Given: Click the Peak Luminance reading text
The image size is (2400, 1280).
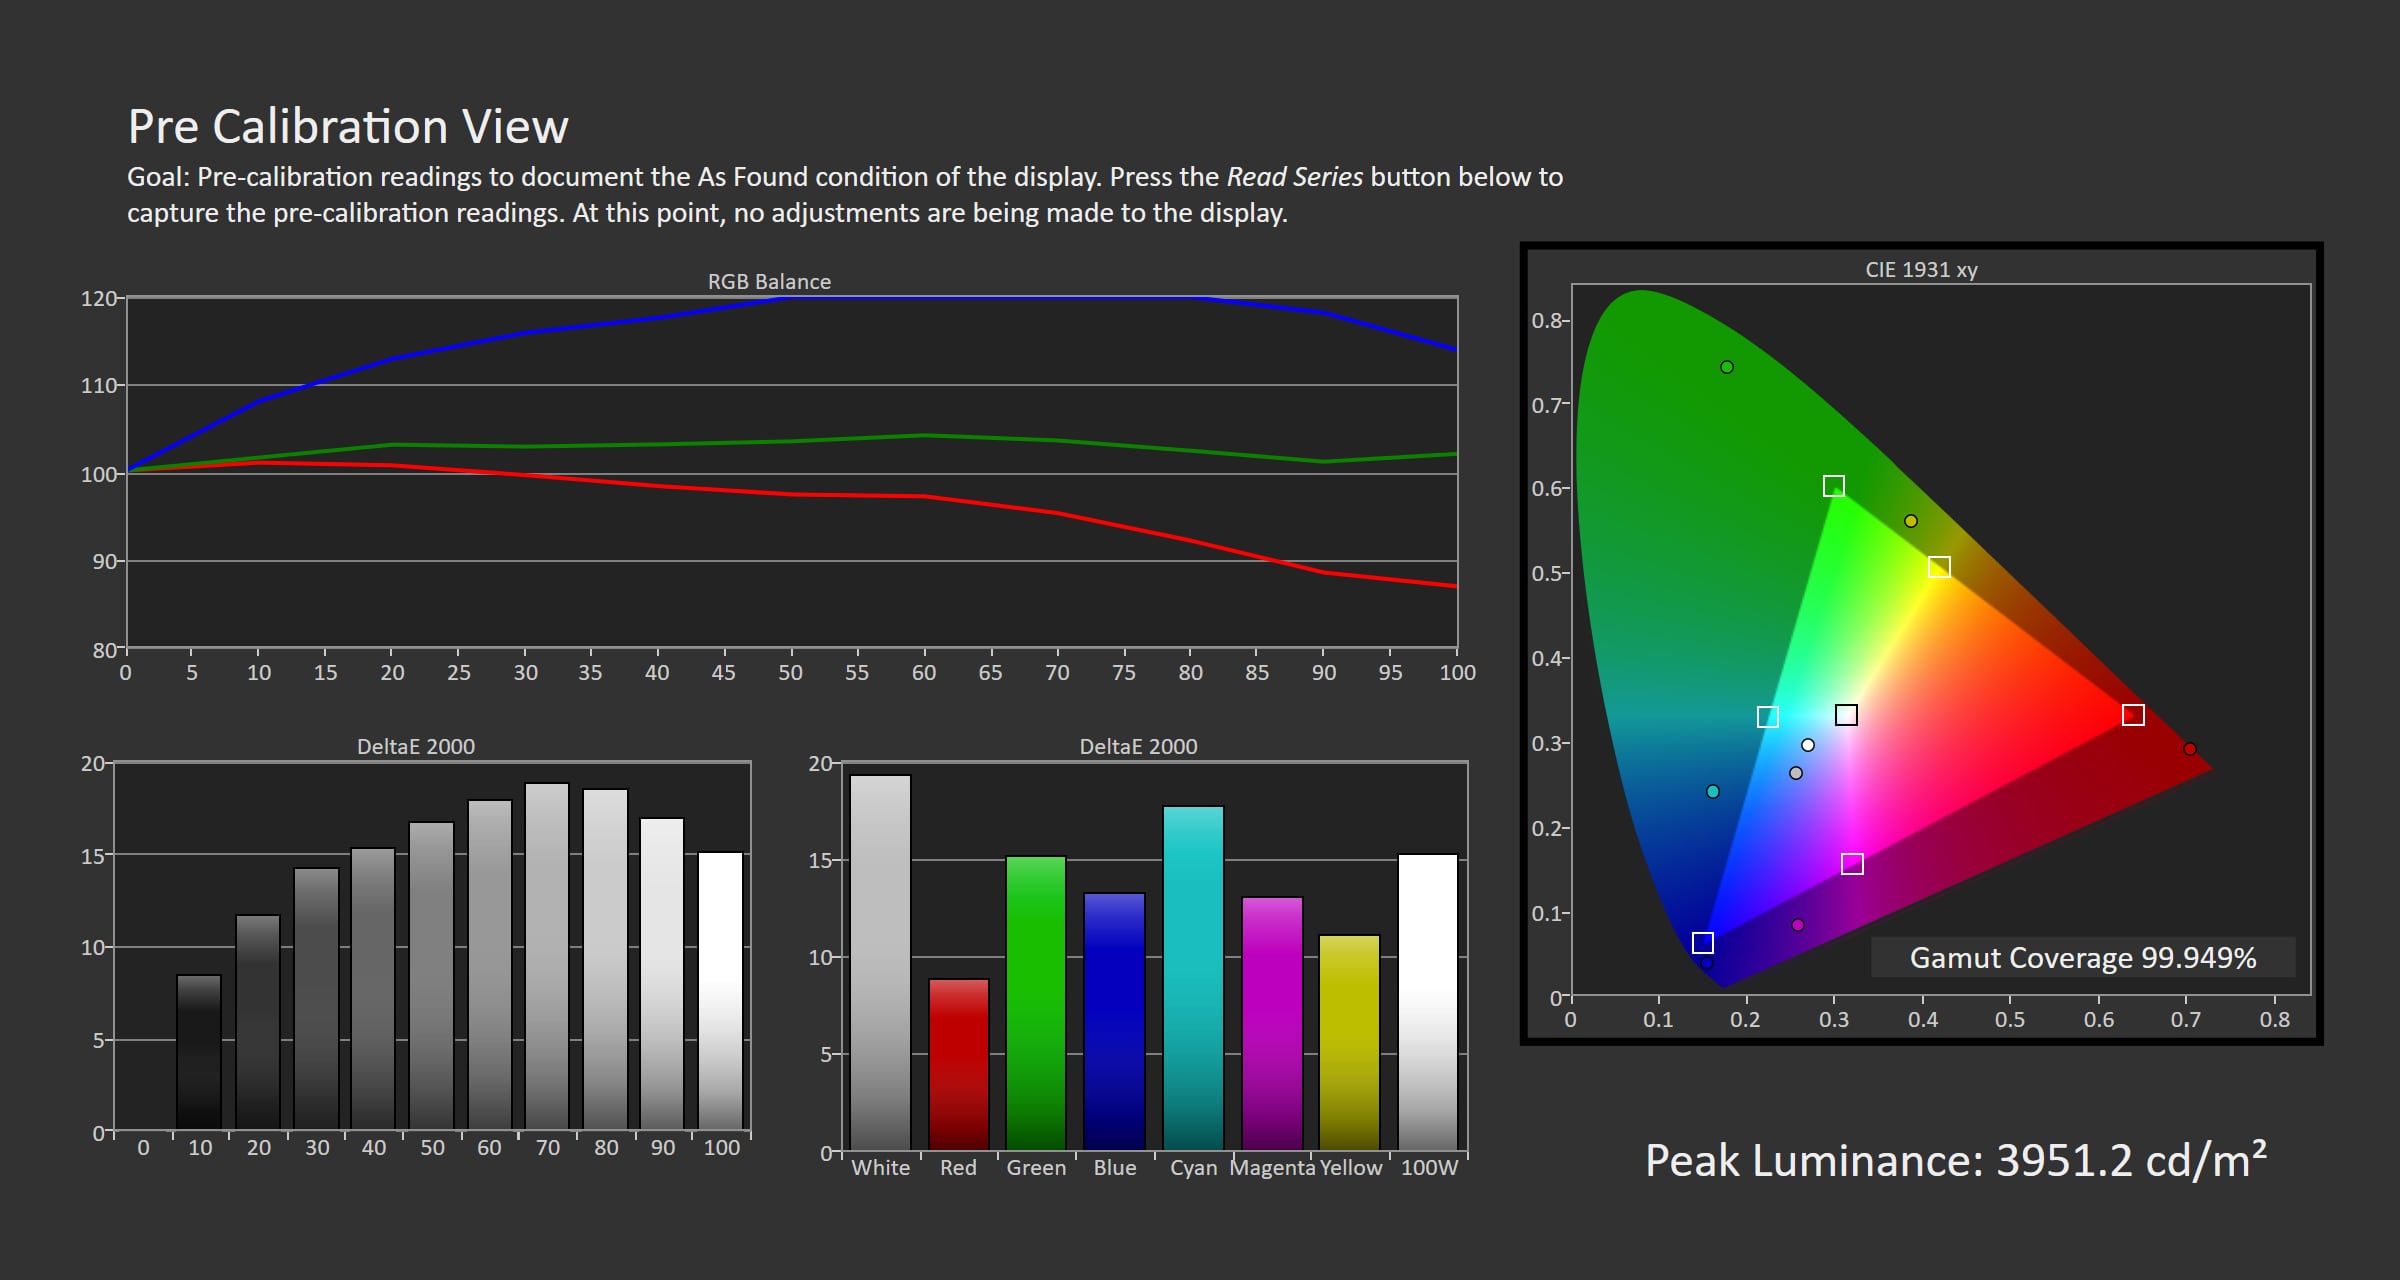Looking at the screenshot, I should point(1956,1161).
